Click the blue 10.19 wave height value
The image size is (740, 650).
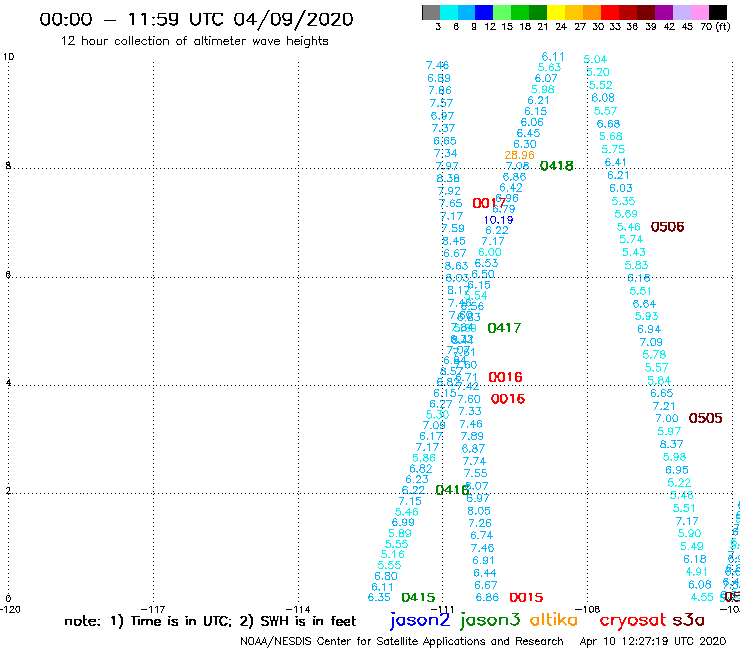(498, 220)
